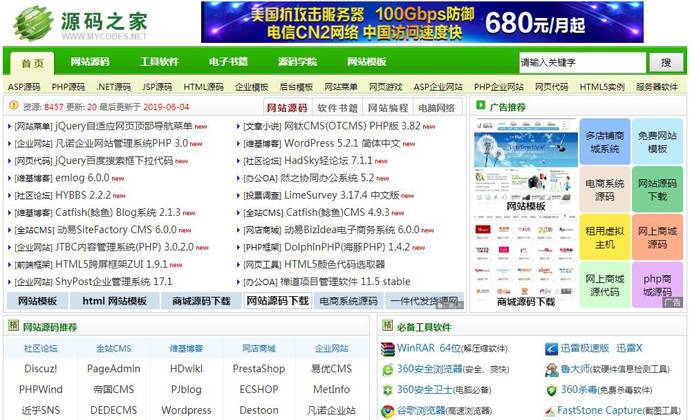Open the MetInfo recommendation link
The image size is (690, 420).
[x=331, y=389]
